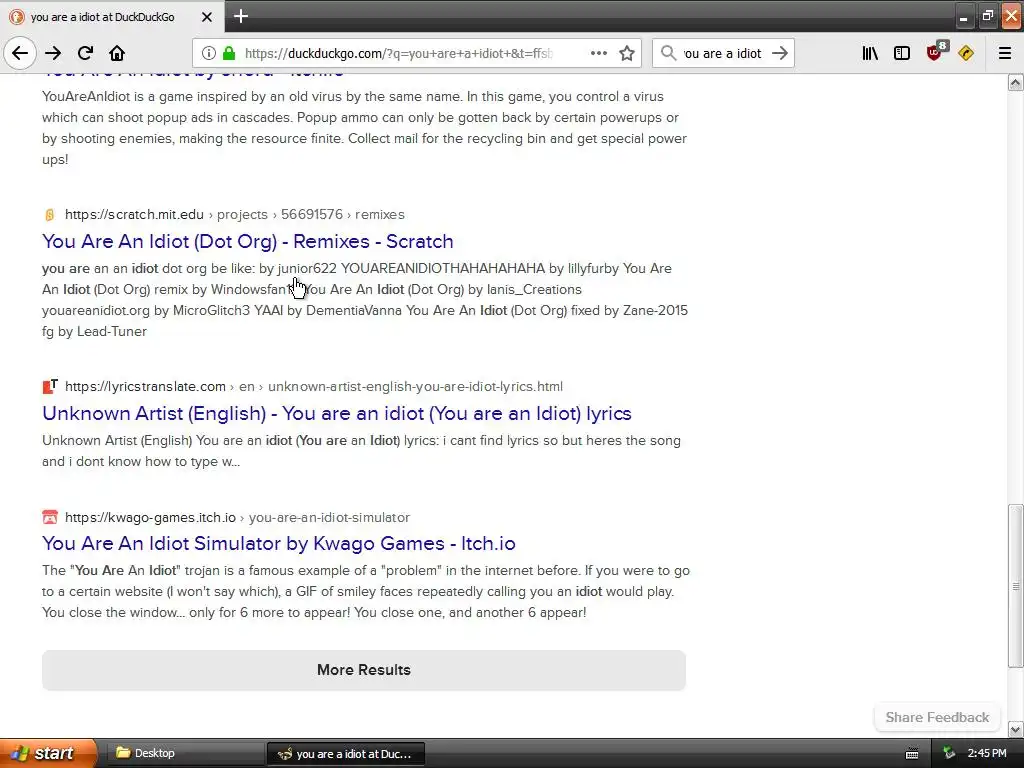Click the Scratch favicon next to scratch.mit.edu

tap(50, 215)
